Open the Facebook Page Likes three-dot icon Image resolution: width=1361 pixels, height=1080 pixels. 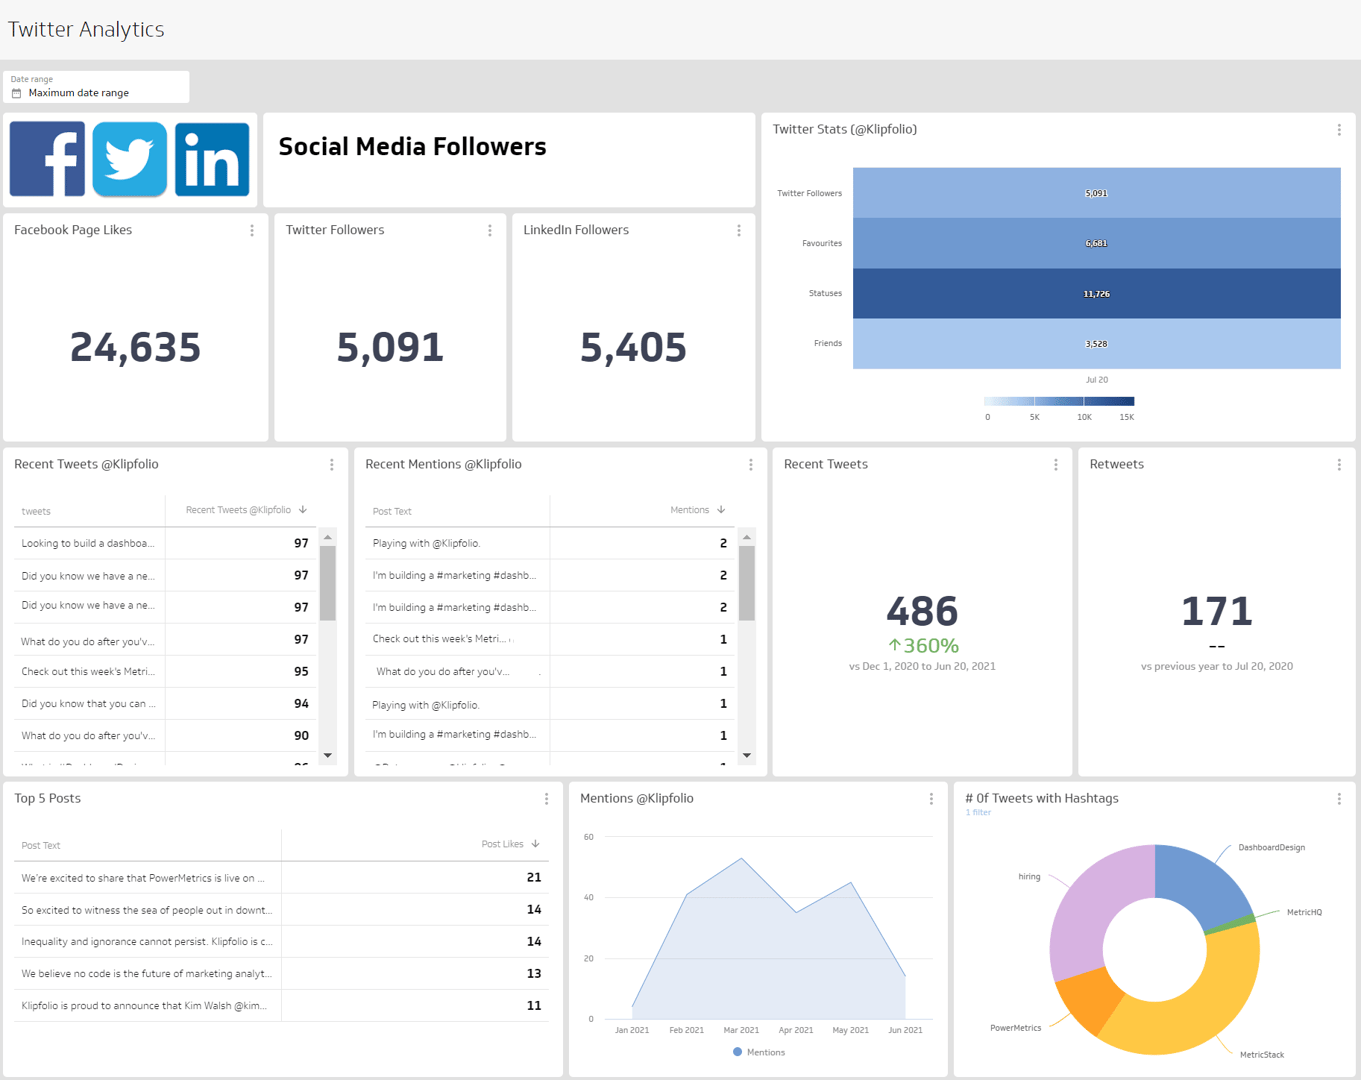(x=252, y=230)
